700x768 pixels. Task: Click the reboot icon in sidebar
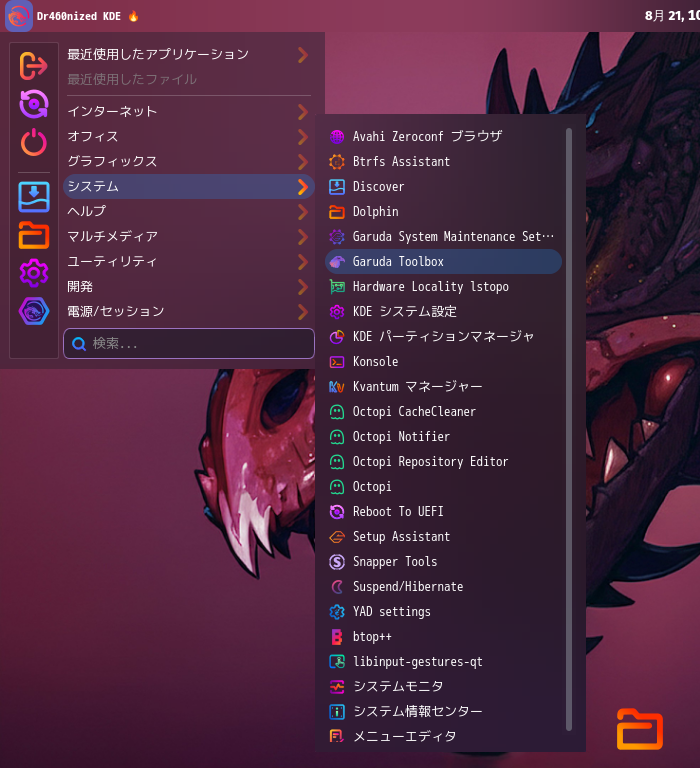[33, 104]
